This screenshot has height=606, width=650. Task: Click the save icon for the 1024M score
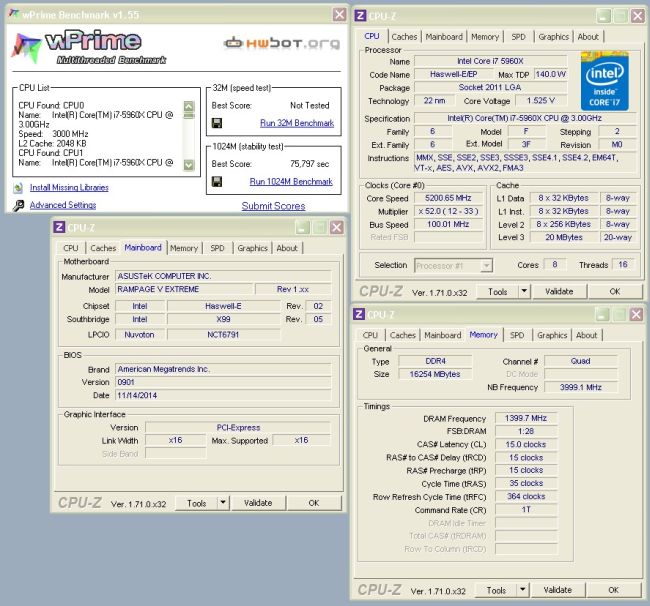pos(216,182)
